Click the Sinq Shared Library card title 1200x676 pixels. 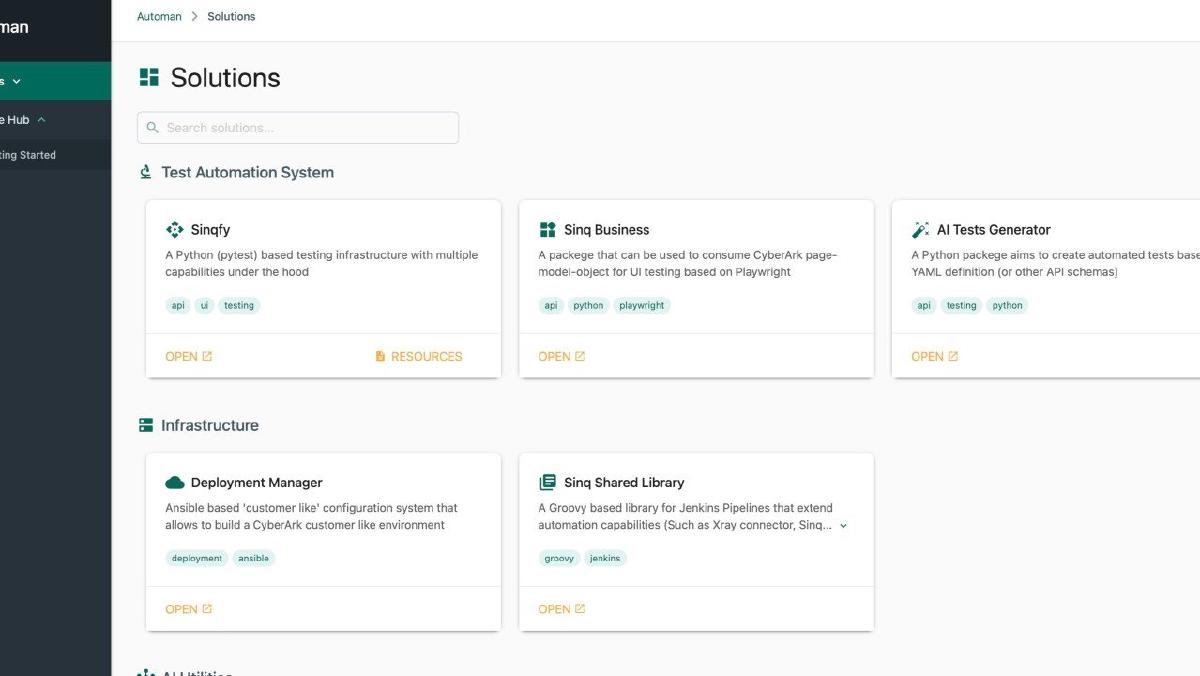[x=624, y=482]
